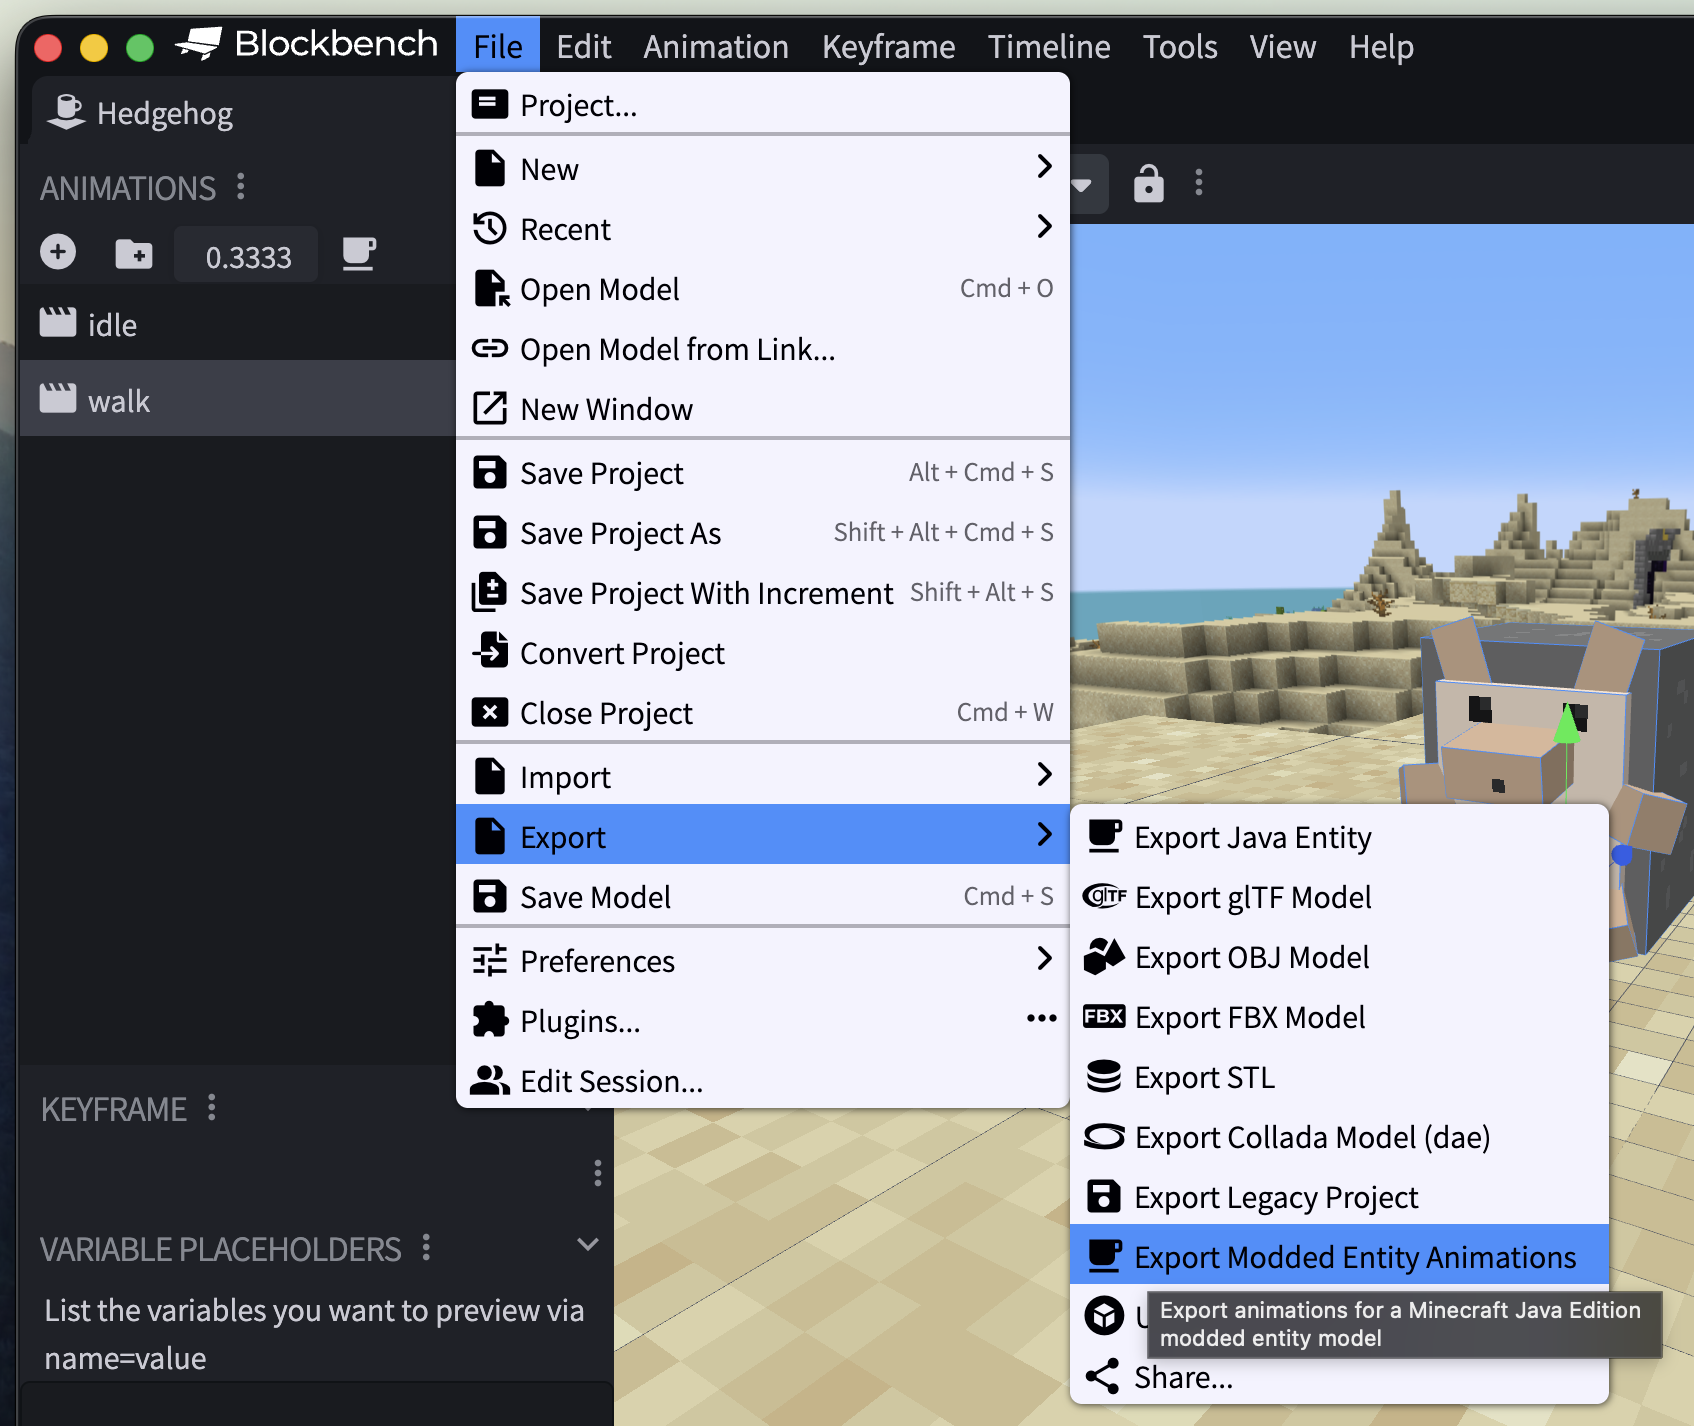Viewport: 1694px width, 1426px height.
Task: Create a new animation folder
Action: pyautogui.click(x=133, y=254)
